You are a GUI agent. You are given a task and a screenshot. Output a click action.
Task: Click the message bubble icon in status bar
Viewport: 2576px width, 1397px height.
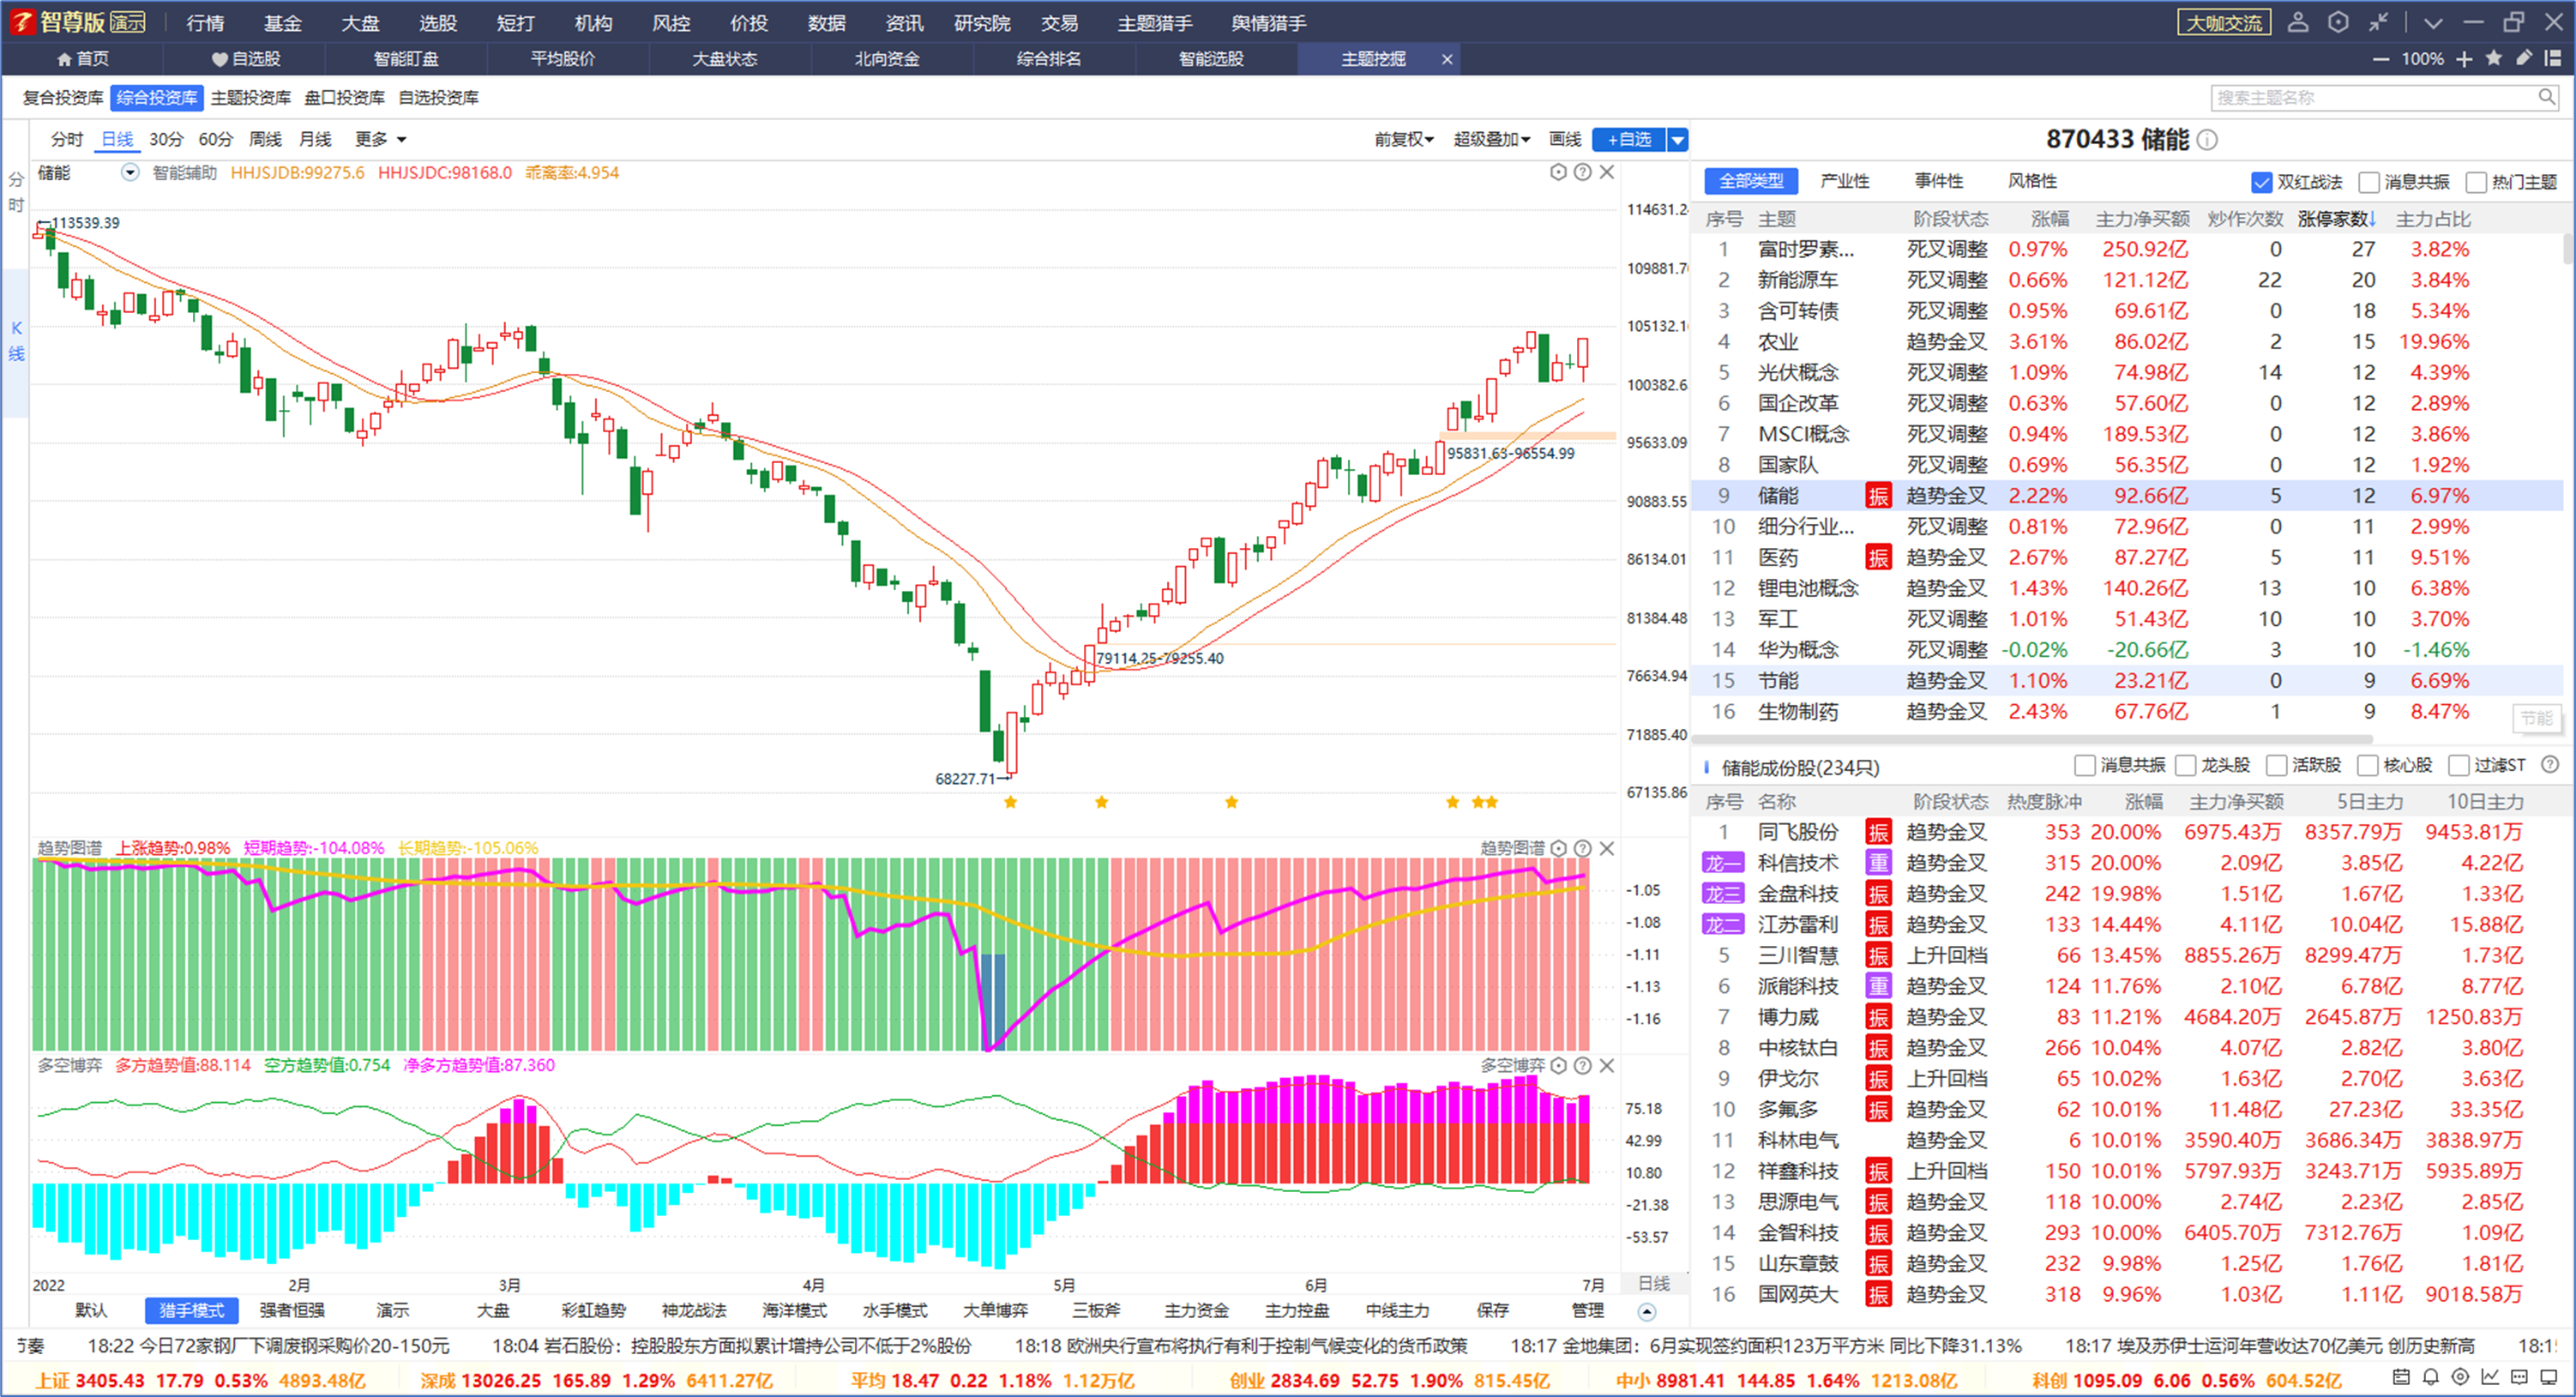2520,1377
